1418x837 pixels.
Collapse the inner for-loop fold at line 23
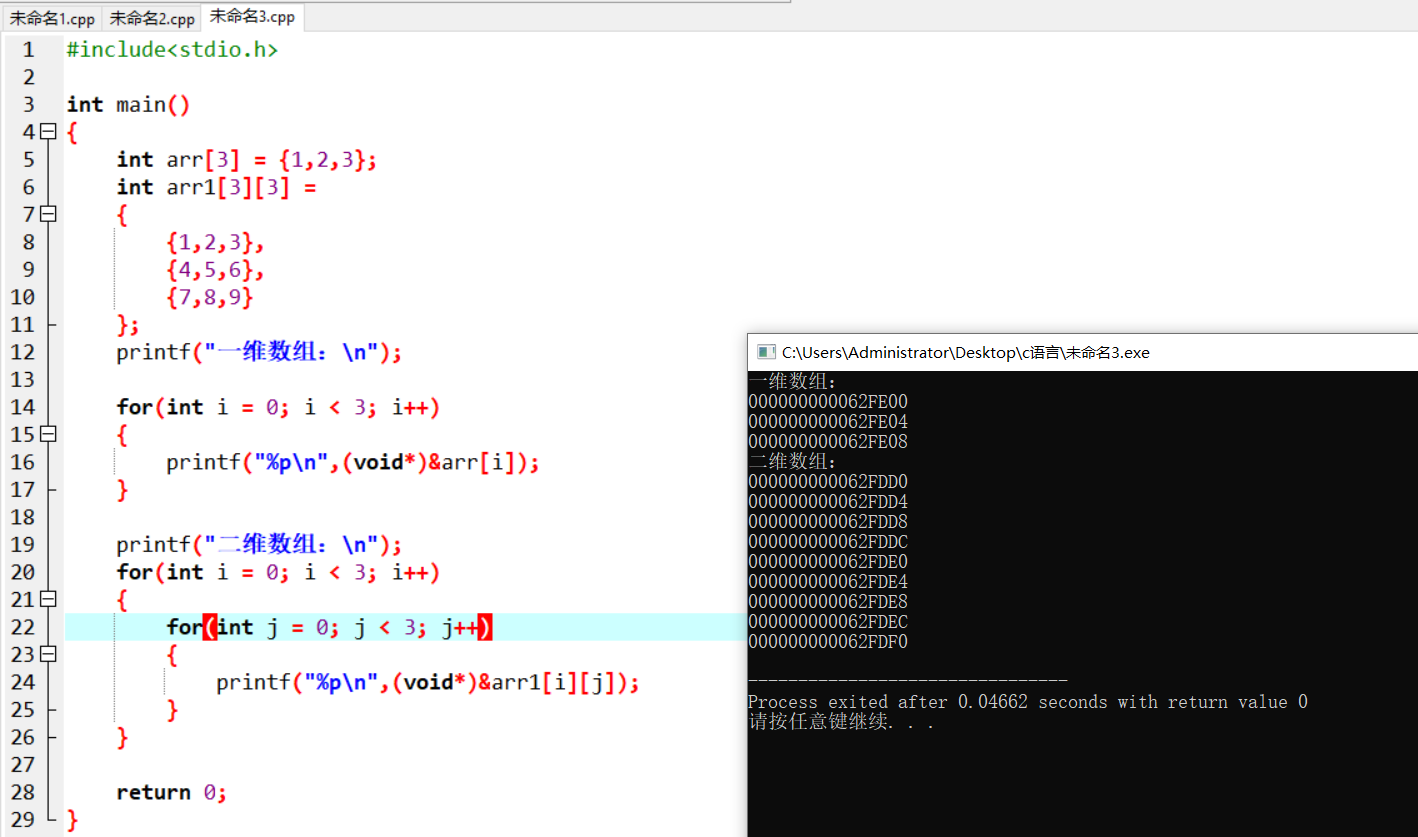(x=48, y=654)
